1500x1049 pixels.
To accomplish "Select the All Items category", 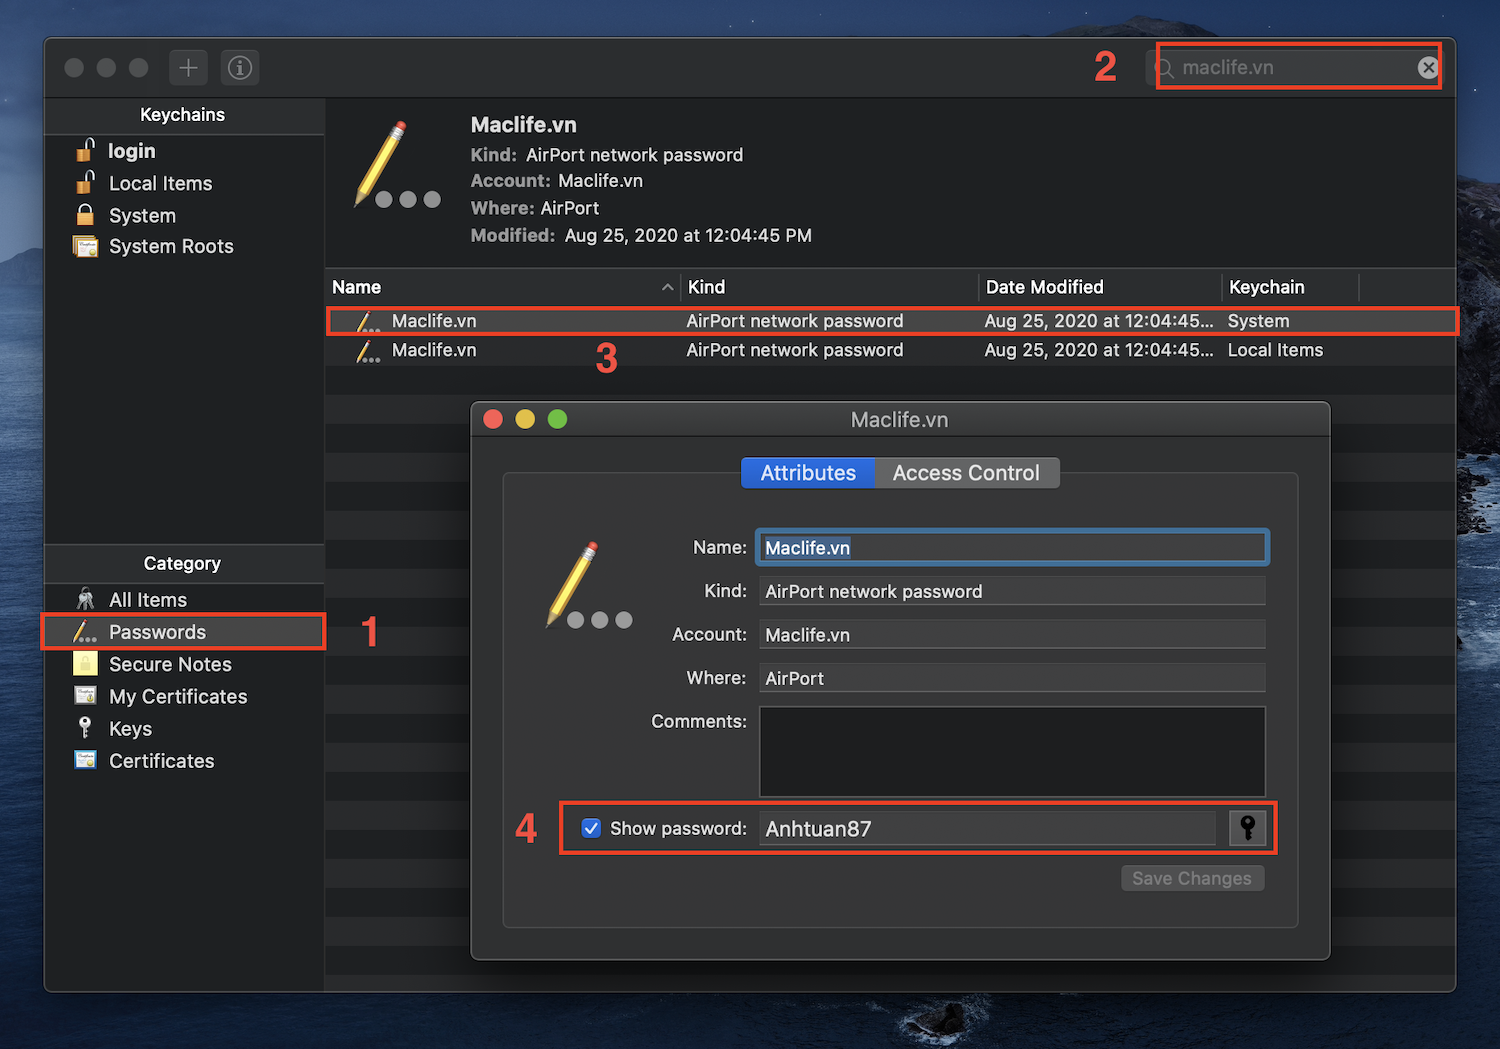I will [146, 599].
